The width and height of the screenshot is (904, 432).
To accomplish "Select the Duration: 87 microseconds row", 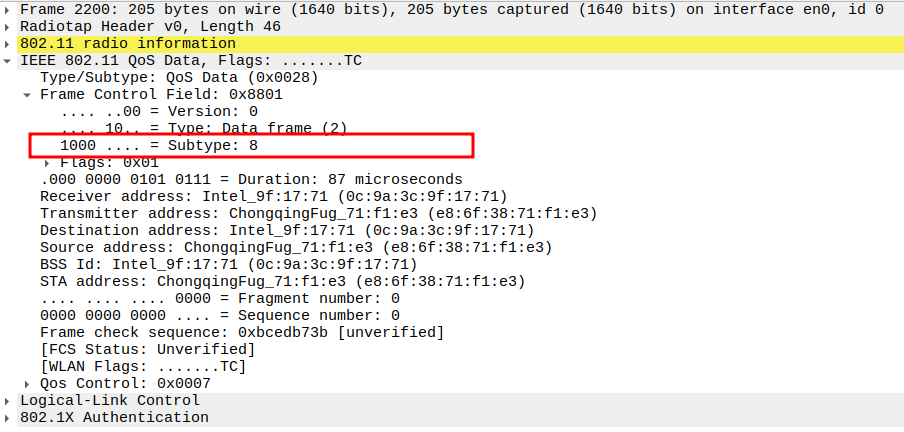I will (x=250, y=179).
